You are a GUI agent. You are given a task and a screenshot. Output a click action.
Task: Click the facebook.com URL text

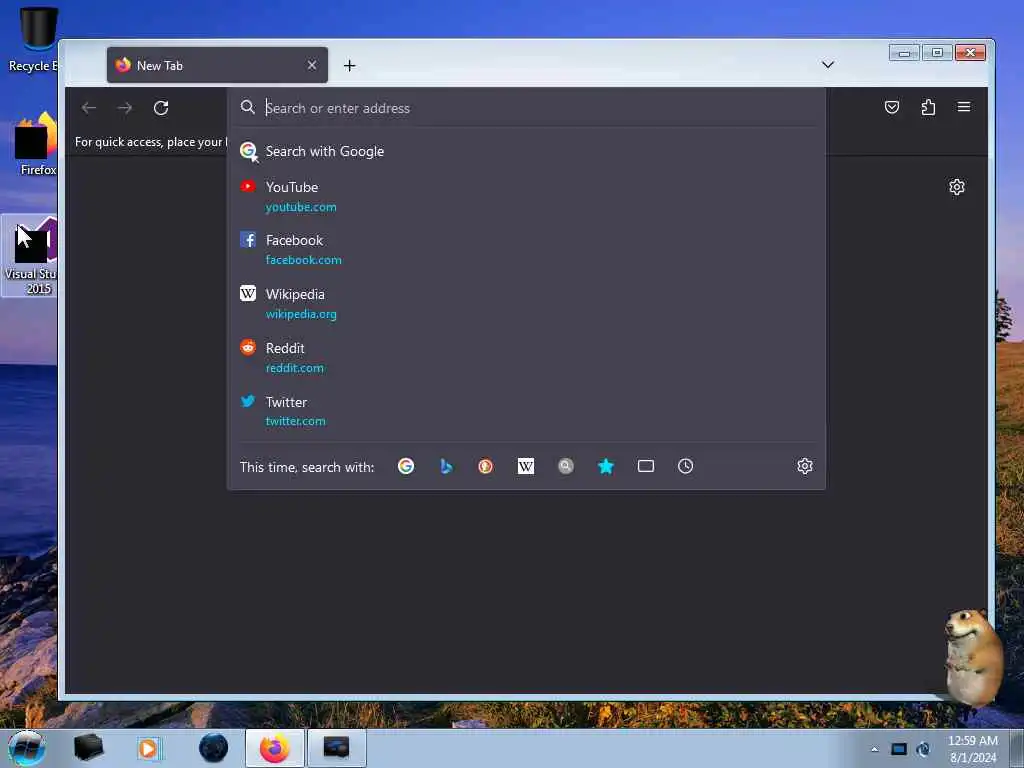tap(304, 260)
